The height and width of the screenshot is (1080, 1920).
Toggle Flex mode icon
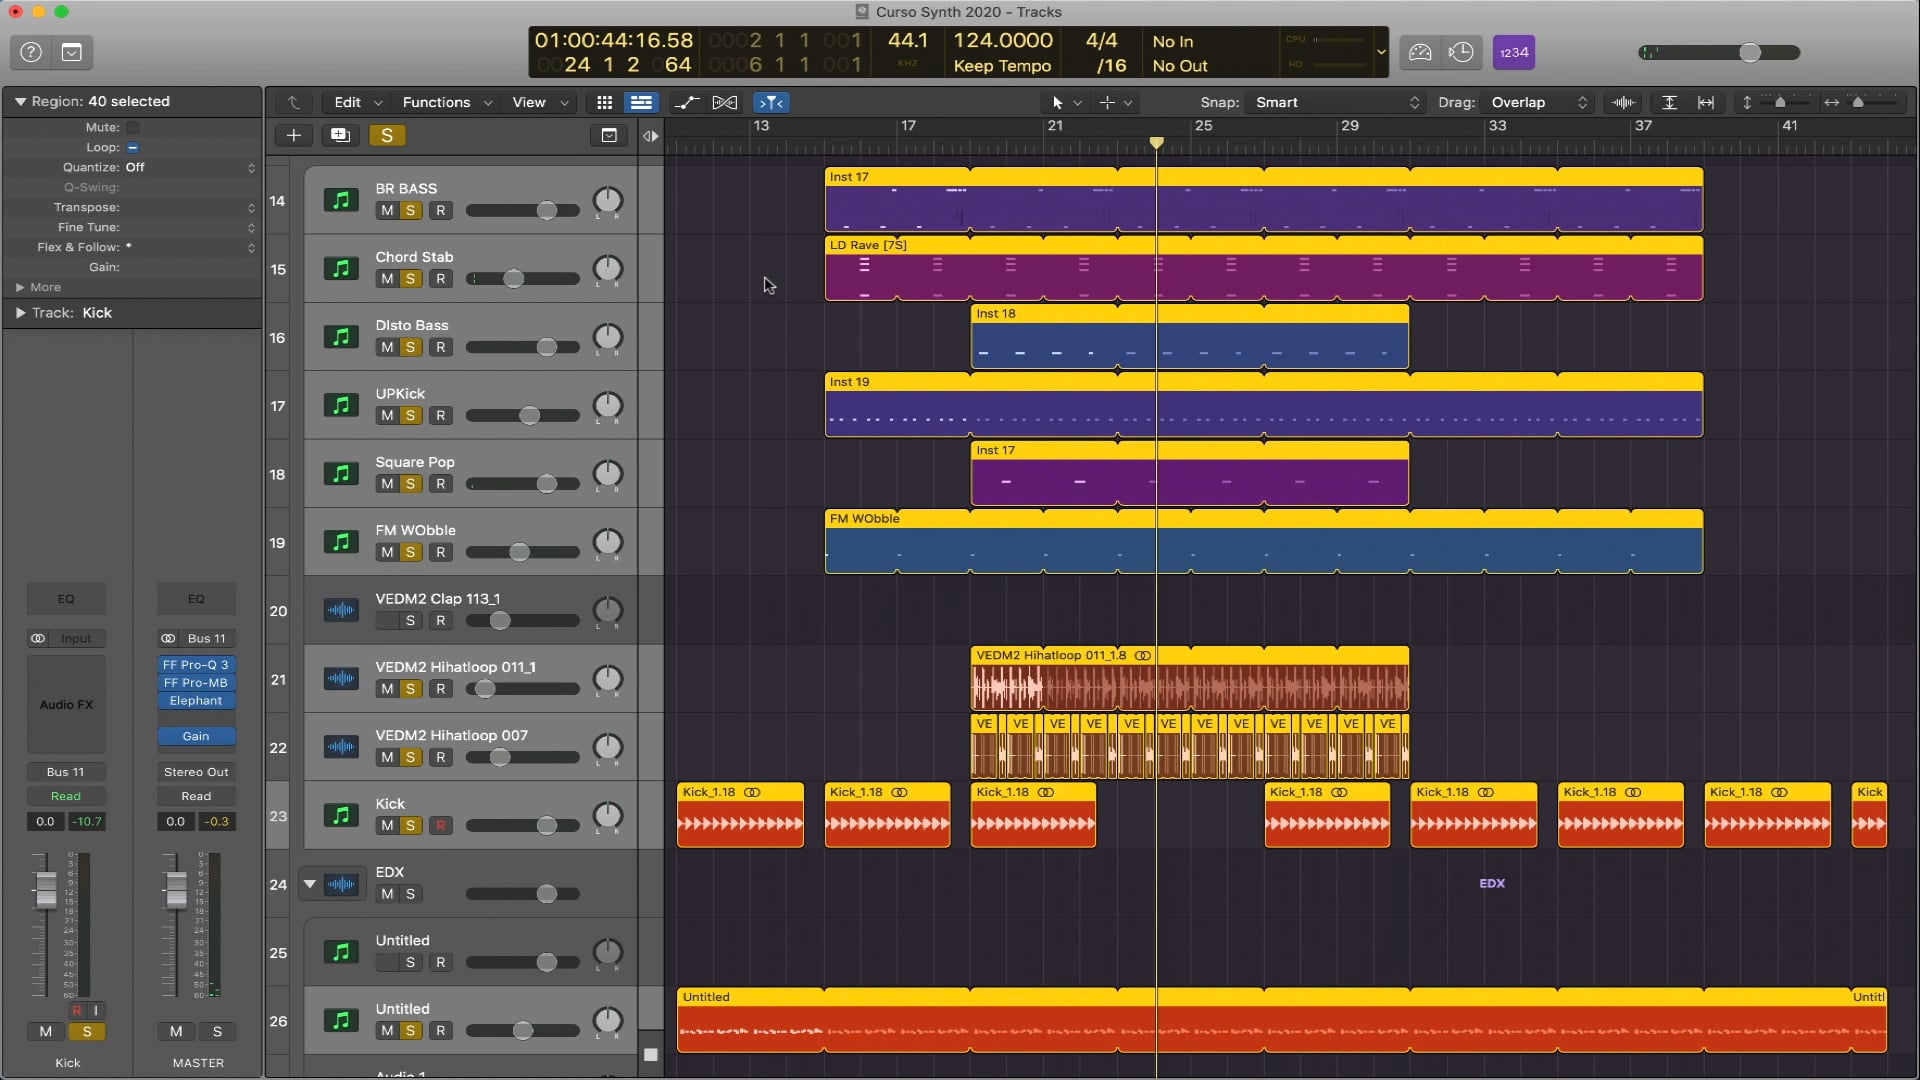pos(725,102)
